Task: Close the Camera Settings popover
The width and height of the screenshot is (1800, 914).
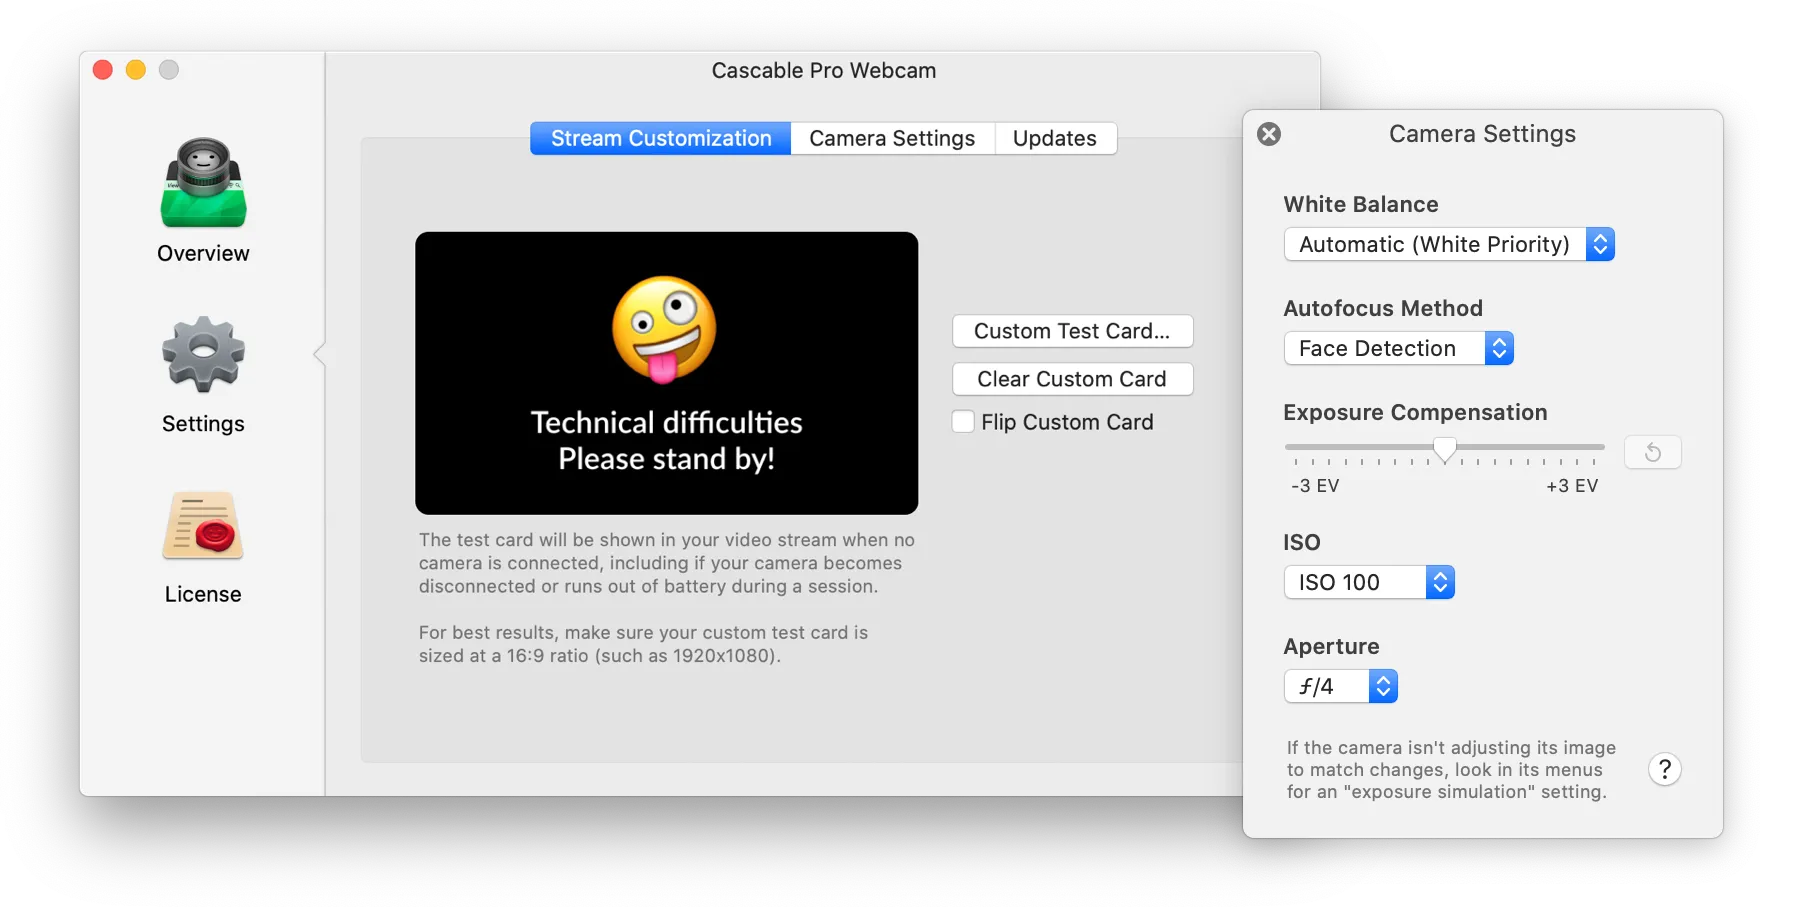Action: (x=1269, y=134)
